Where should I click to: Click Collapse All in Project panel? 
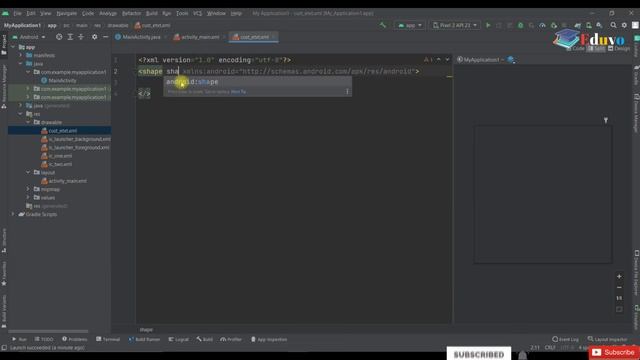pyautogui.click(x=81, y=37)
